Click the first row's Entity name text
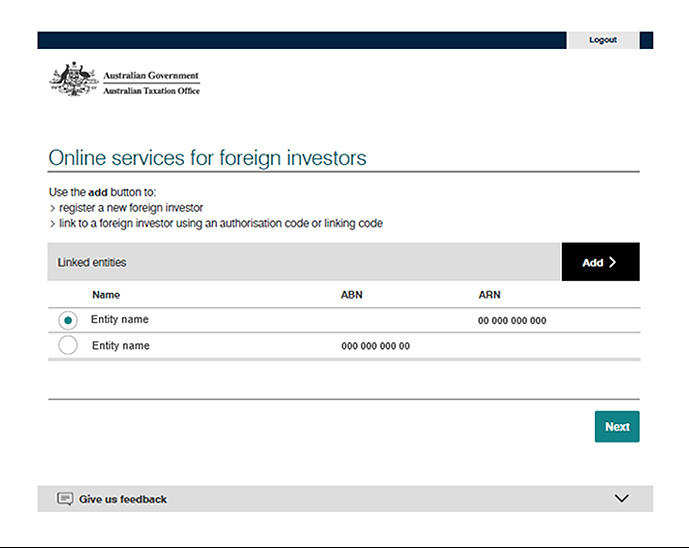689x548 pixels. point(120,320)
